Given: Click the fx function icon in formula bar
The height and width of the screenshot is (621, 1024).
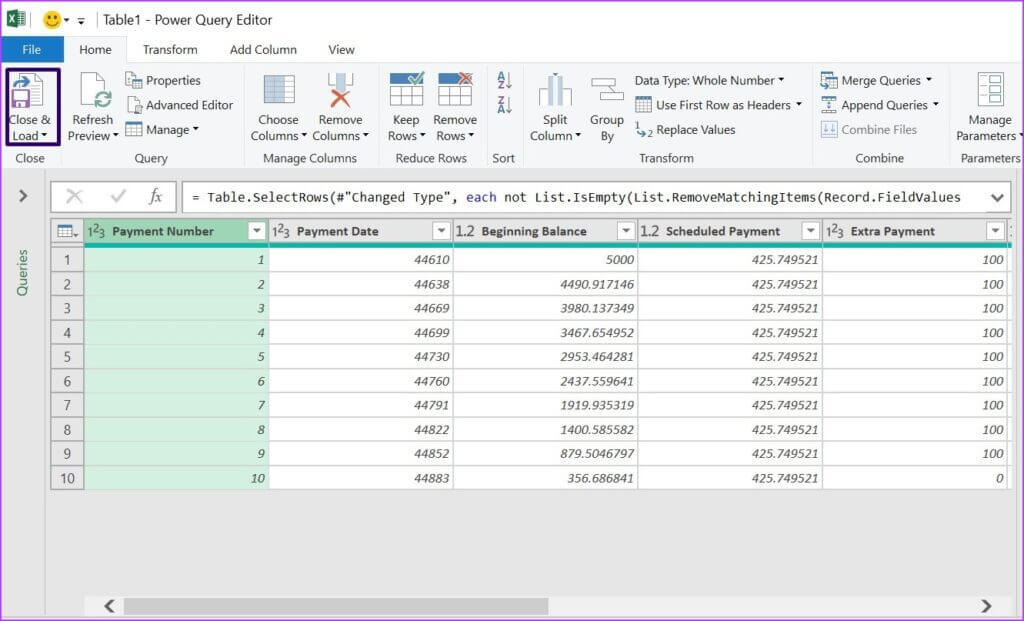Looking at the screenshot, I should [x=155, y=196].
